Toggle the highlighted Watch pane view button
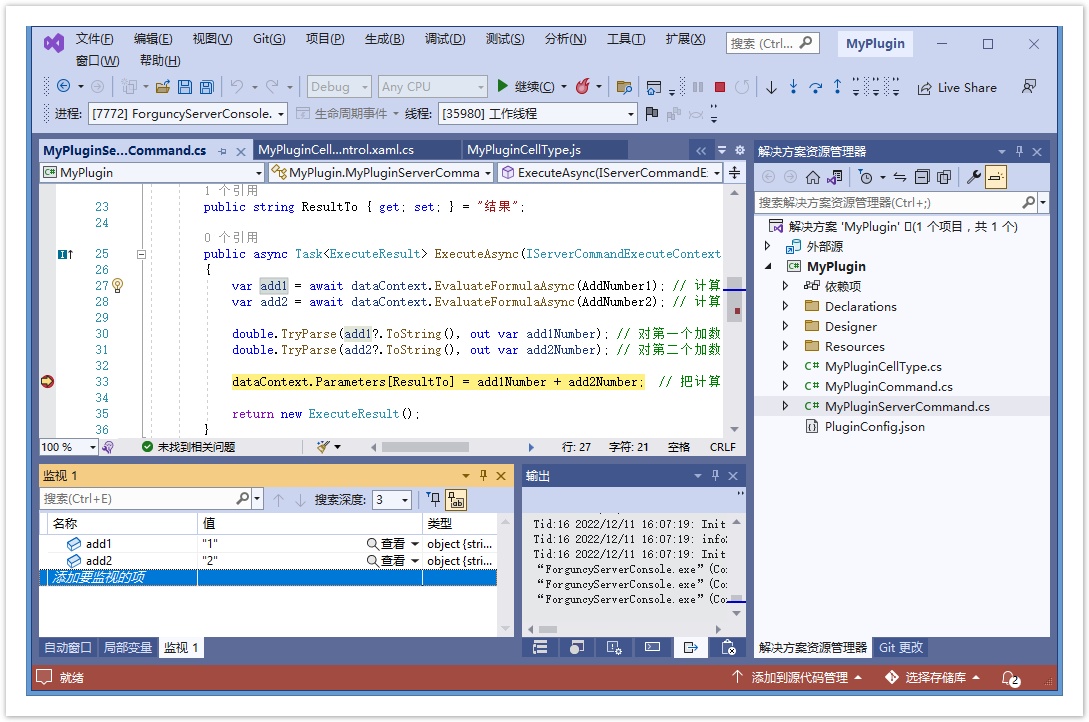 click(456, 499)
